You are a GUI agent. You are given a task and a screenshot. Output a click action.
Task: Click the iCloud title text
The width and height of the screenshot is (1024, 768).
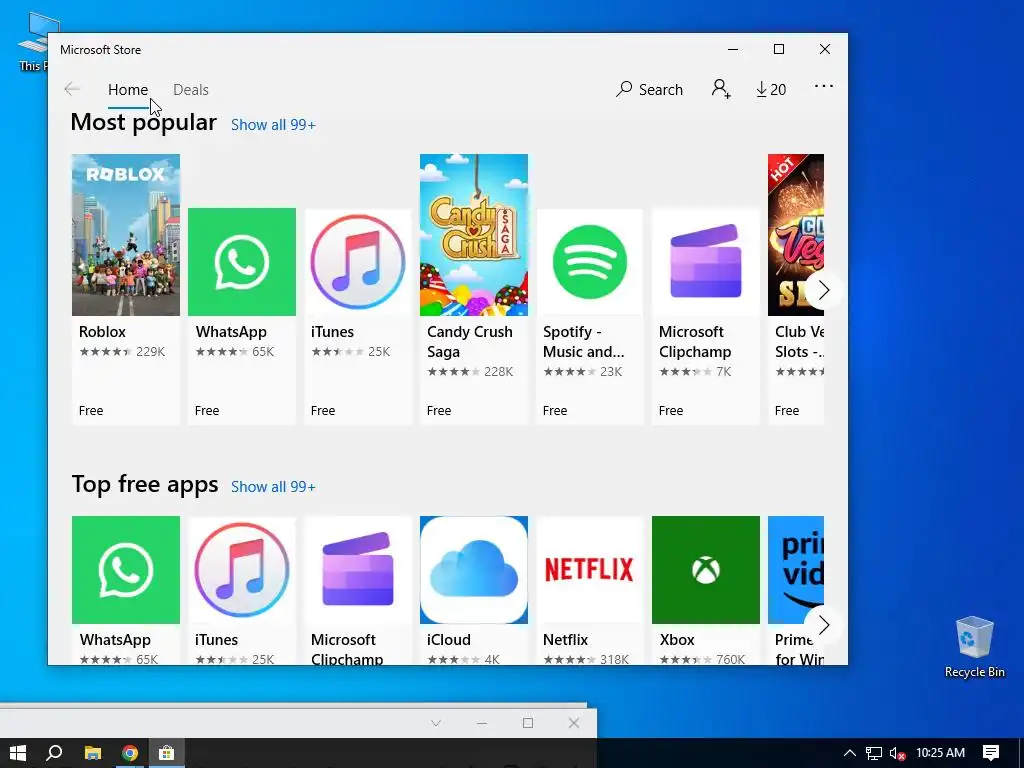tap(449, 640)
